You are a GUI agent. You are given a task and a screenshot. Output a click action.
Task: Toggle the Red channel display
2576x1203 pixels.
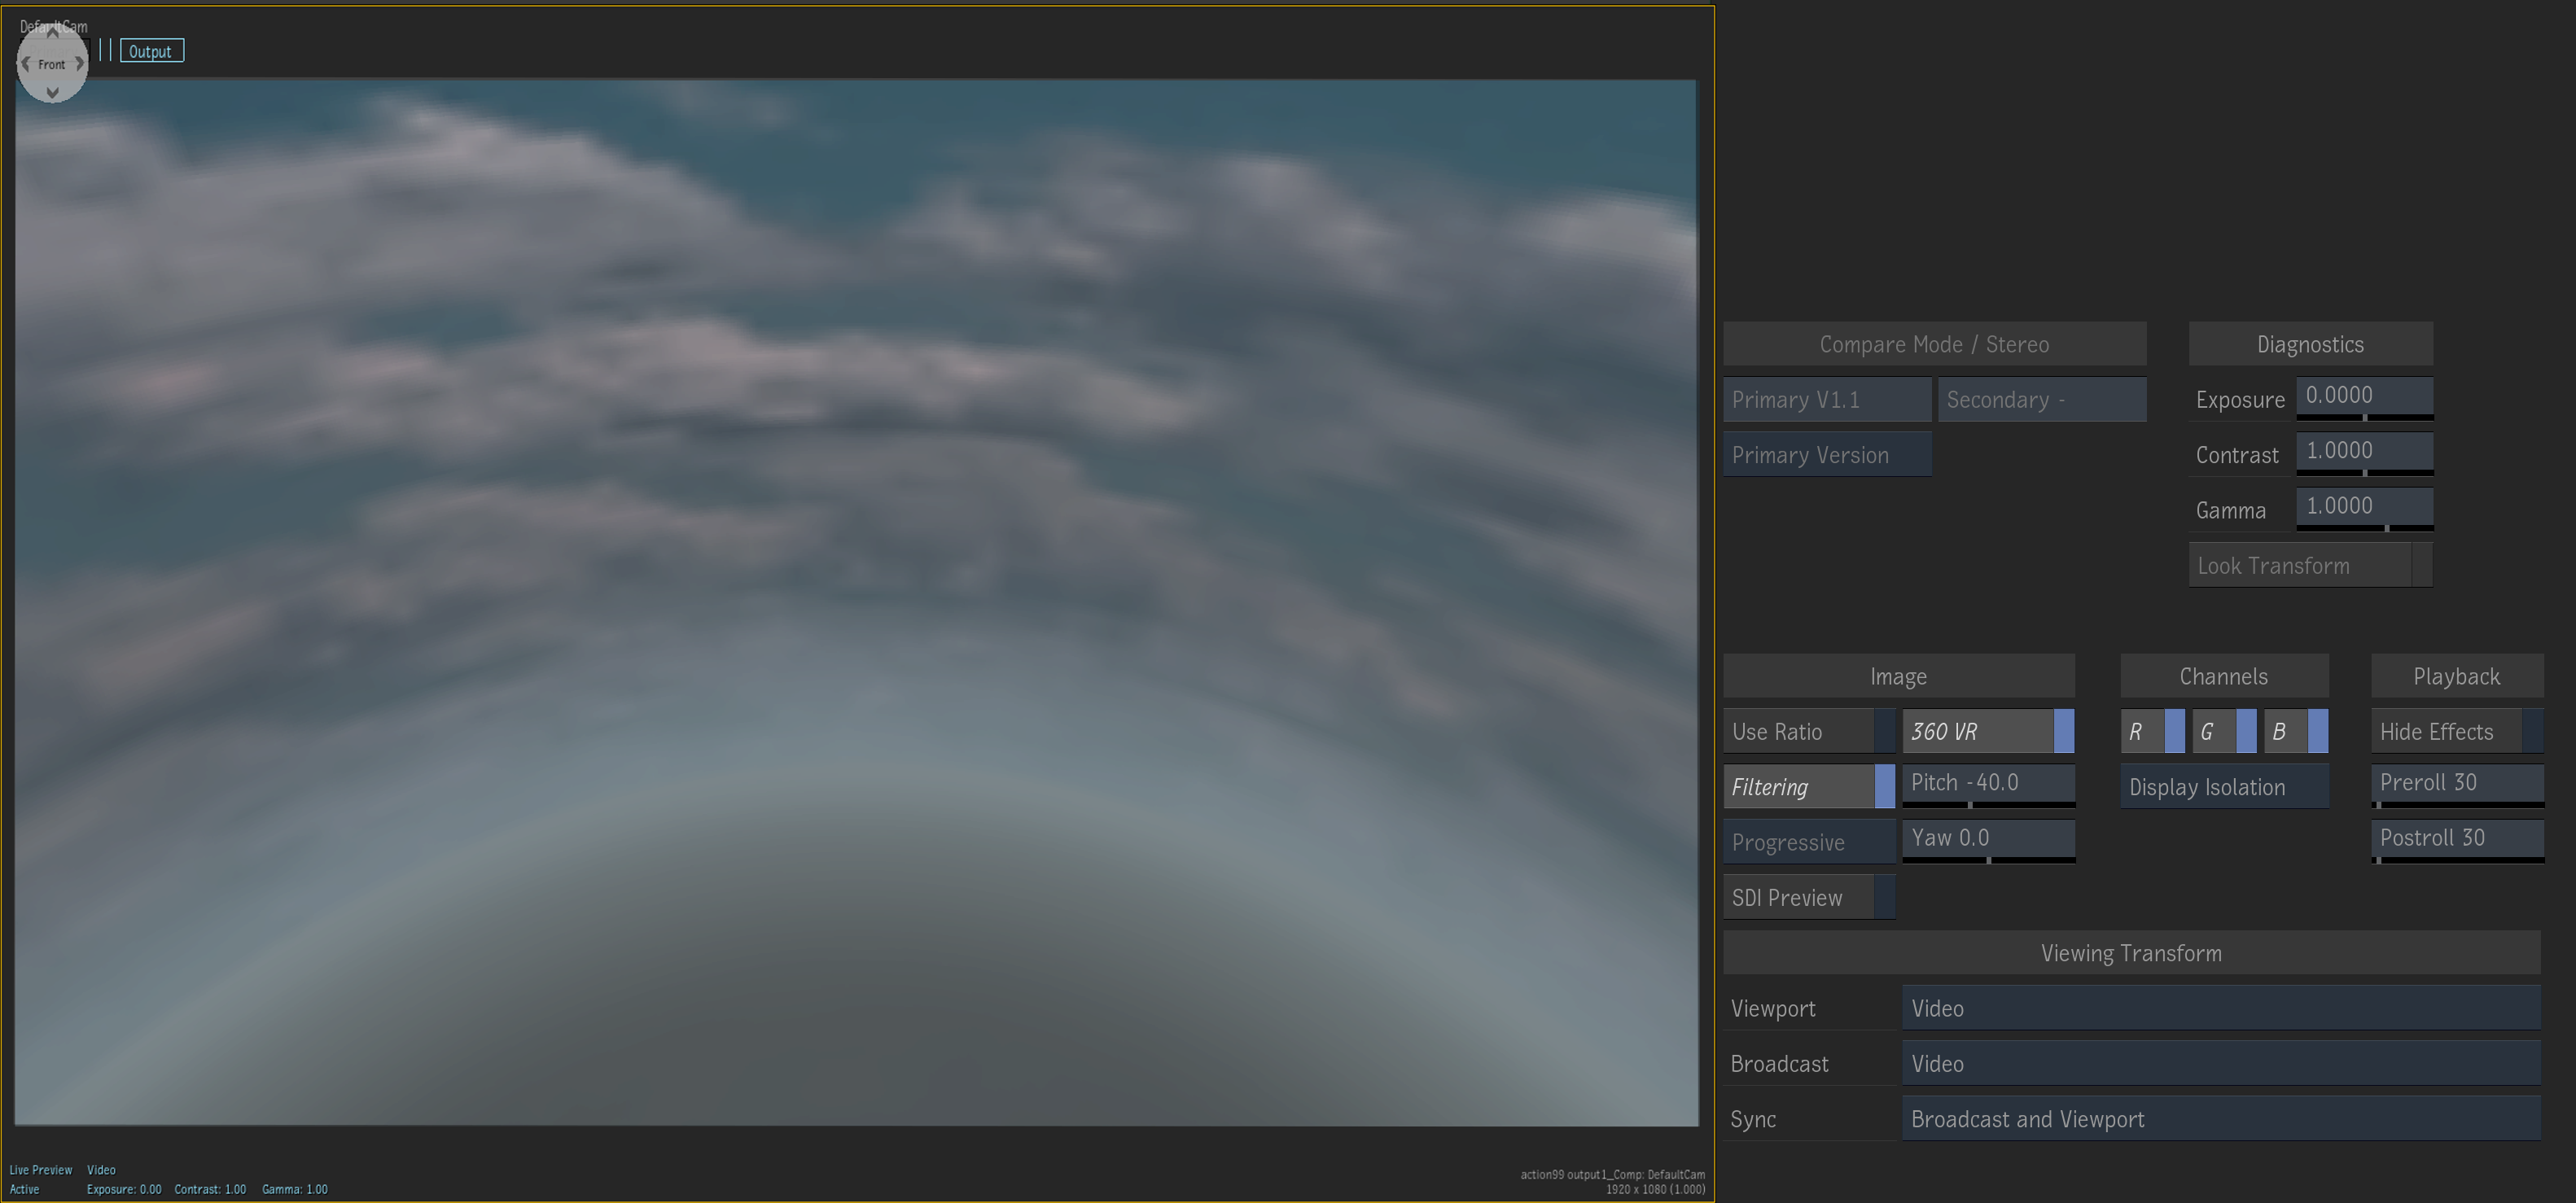[x=2152, y=731]
